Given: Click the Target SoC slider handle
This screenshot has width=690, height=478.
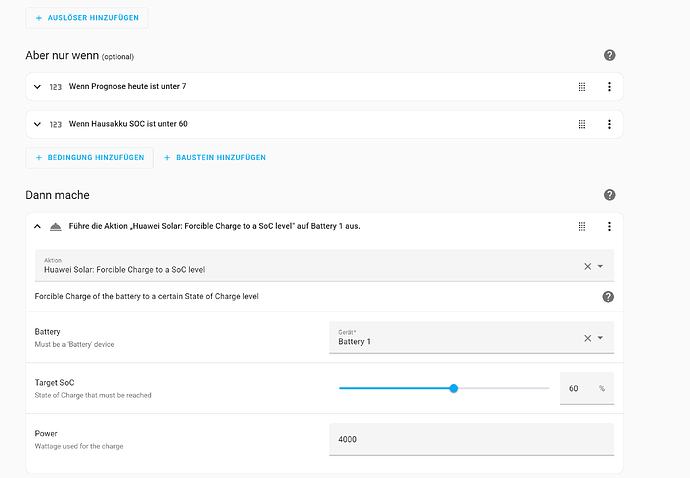Looking at the screenshot, I should click(454, 388).
